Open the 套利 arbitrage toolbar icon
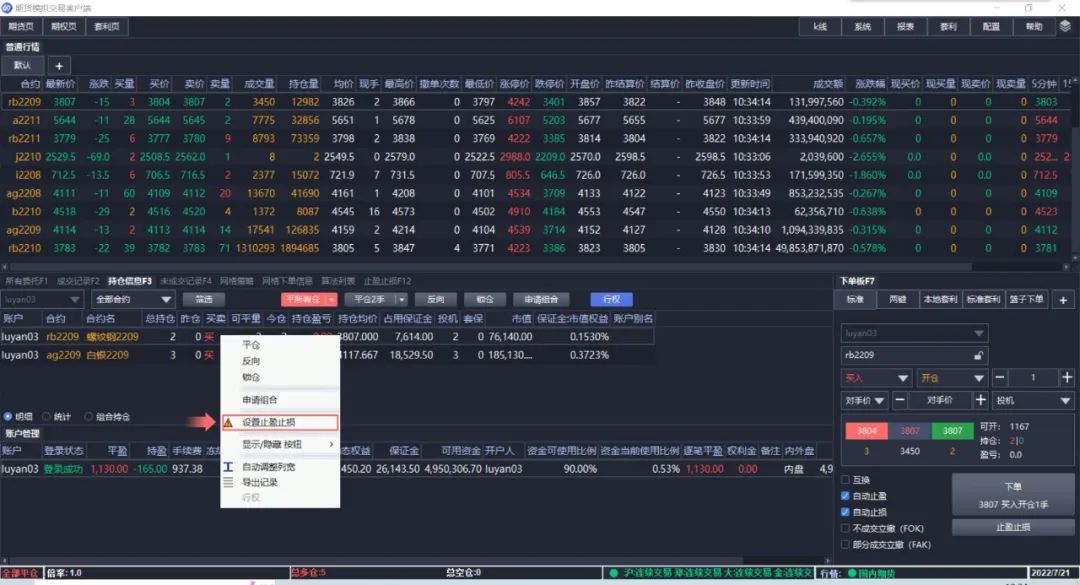 (950, 27)
